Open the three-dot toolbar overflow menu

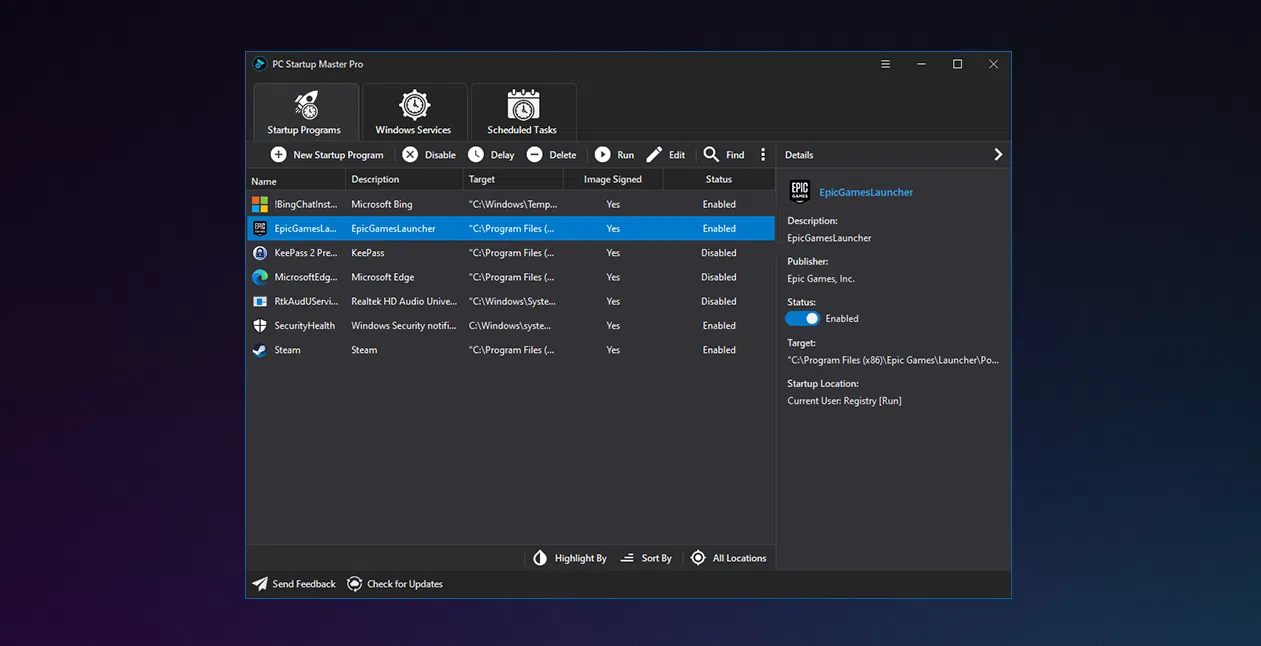tap(763, 155)
